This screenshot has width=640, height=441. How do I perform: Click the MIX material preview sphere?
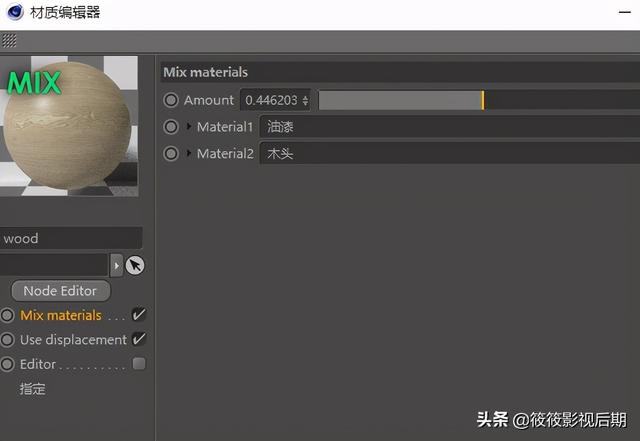click(69, 127)
